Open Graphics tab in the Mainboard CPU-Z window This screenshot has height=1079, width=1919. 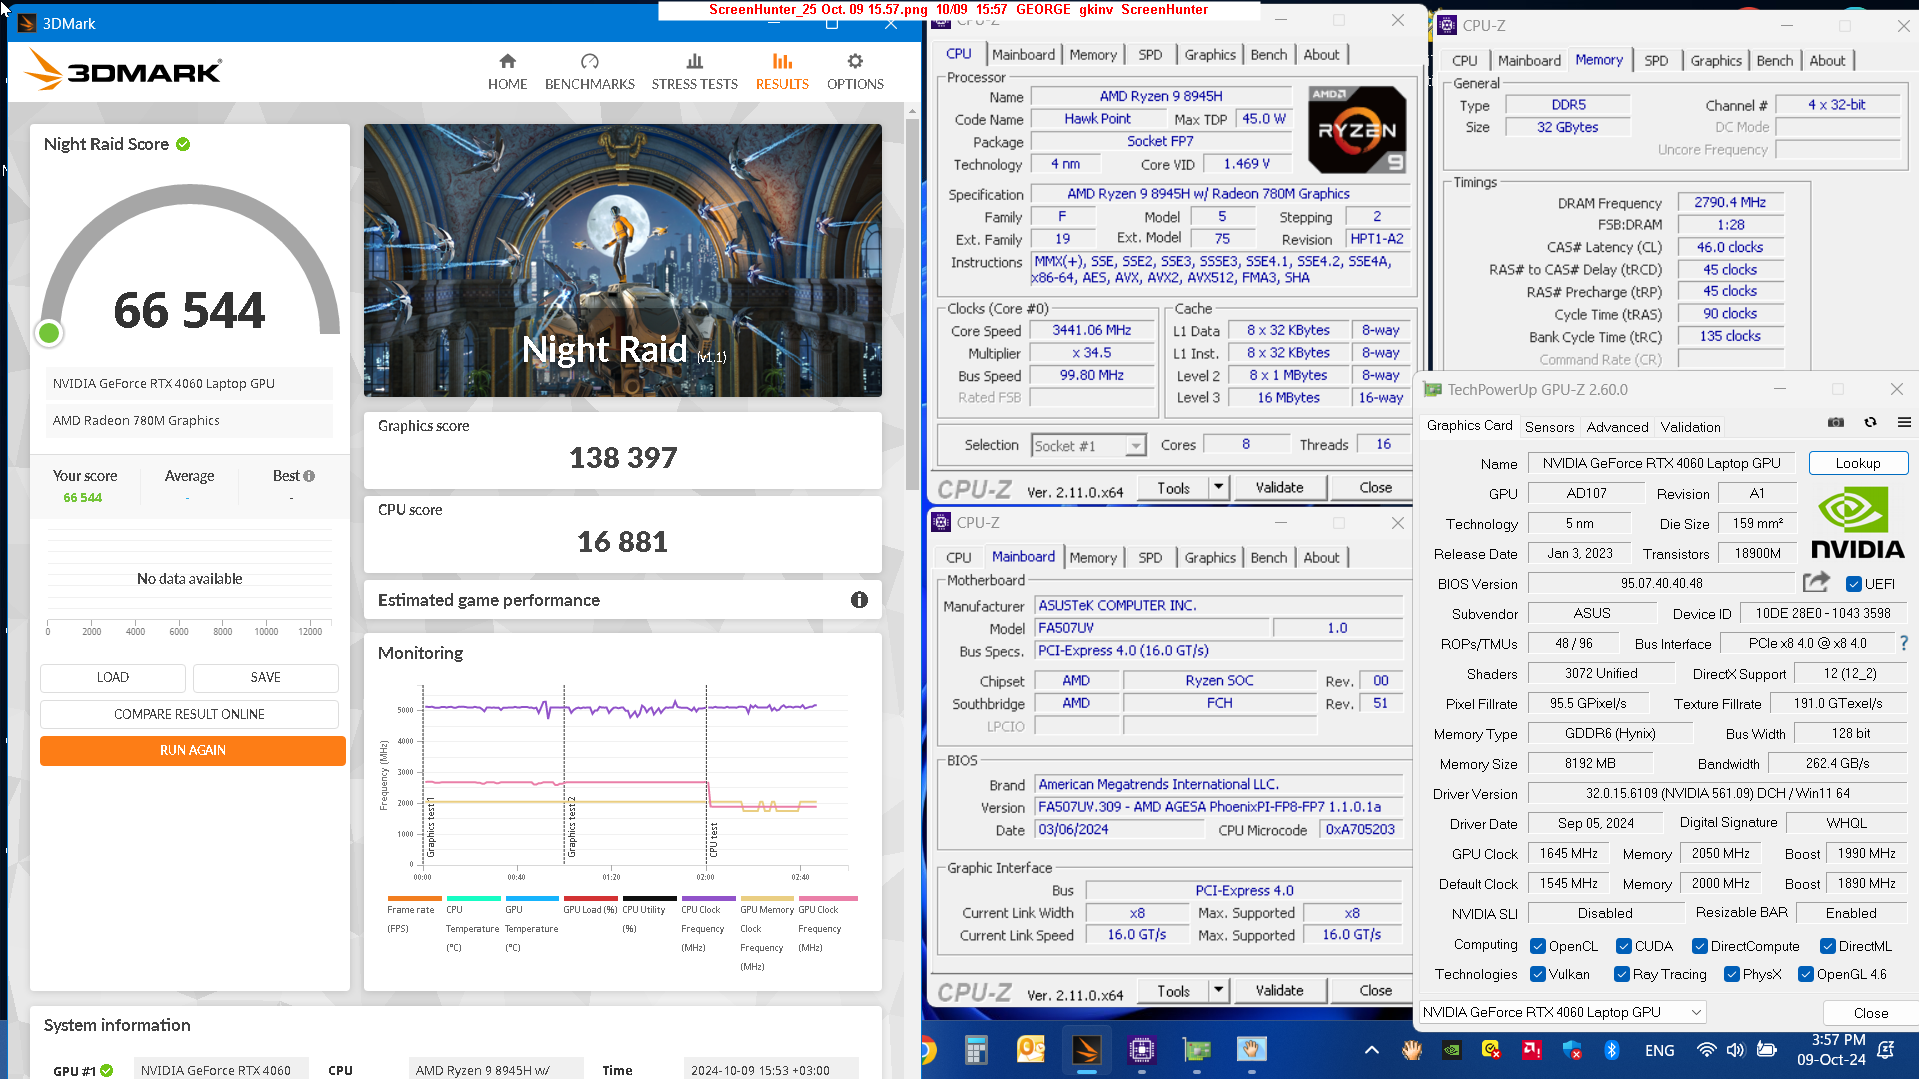coord(1209,558)
